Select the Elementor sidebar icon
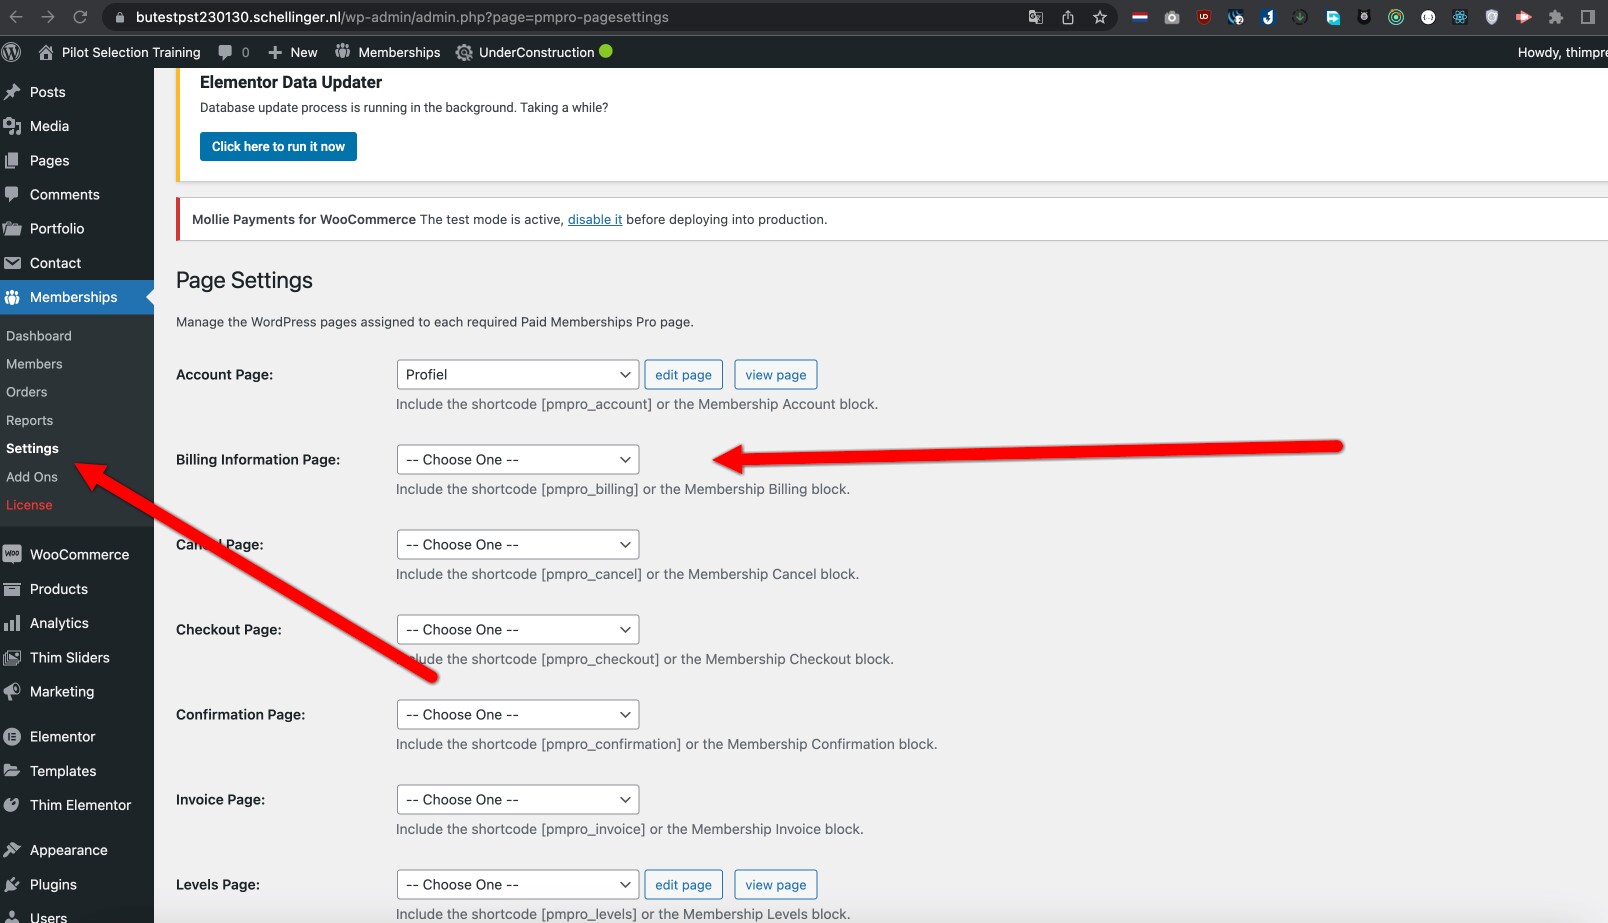Image resolution: width=1608 pixels, height=923 pixels. (14, 736)
